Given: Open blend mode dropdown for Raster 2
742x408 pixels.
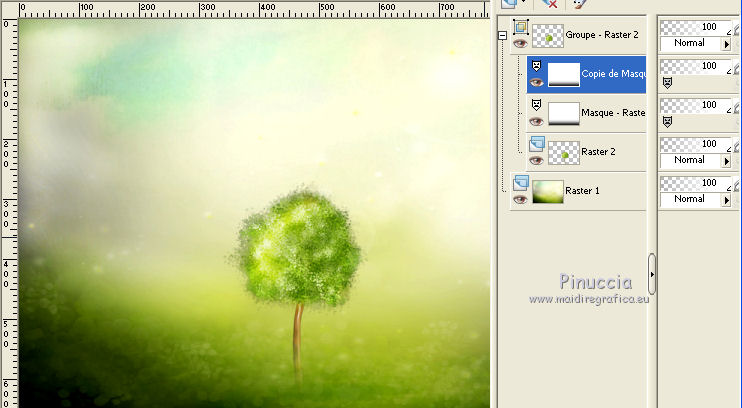Looking at the screenshot, I should (x=726, y=161).
